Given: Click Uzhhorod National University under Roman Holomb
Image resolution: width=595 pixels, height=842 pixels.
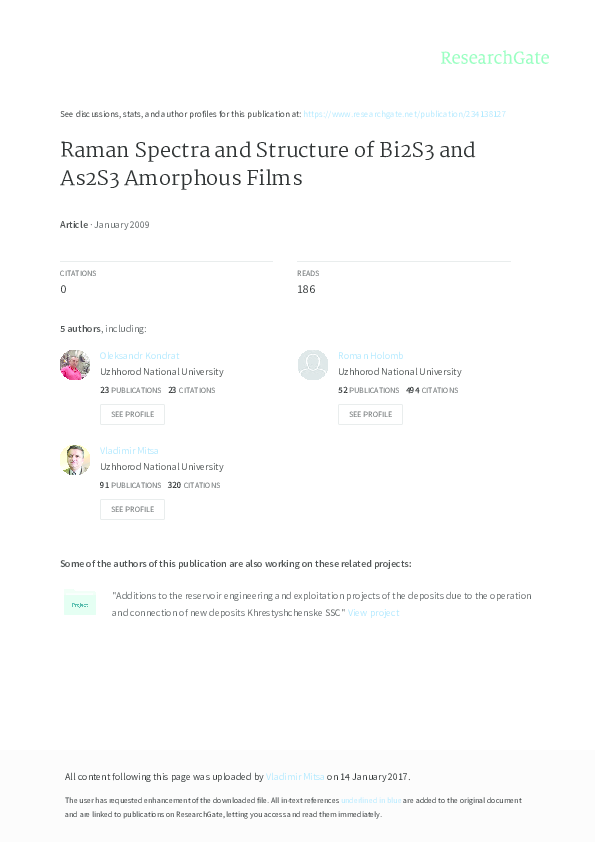Looking at the screenshot, I should pyautogui.click(x=399, y=371).
